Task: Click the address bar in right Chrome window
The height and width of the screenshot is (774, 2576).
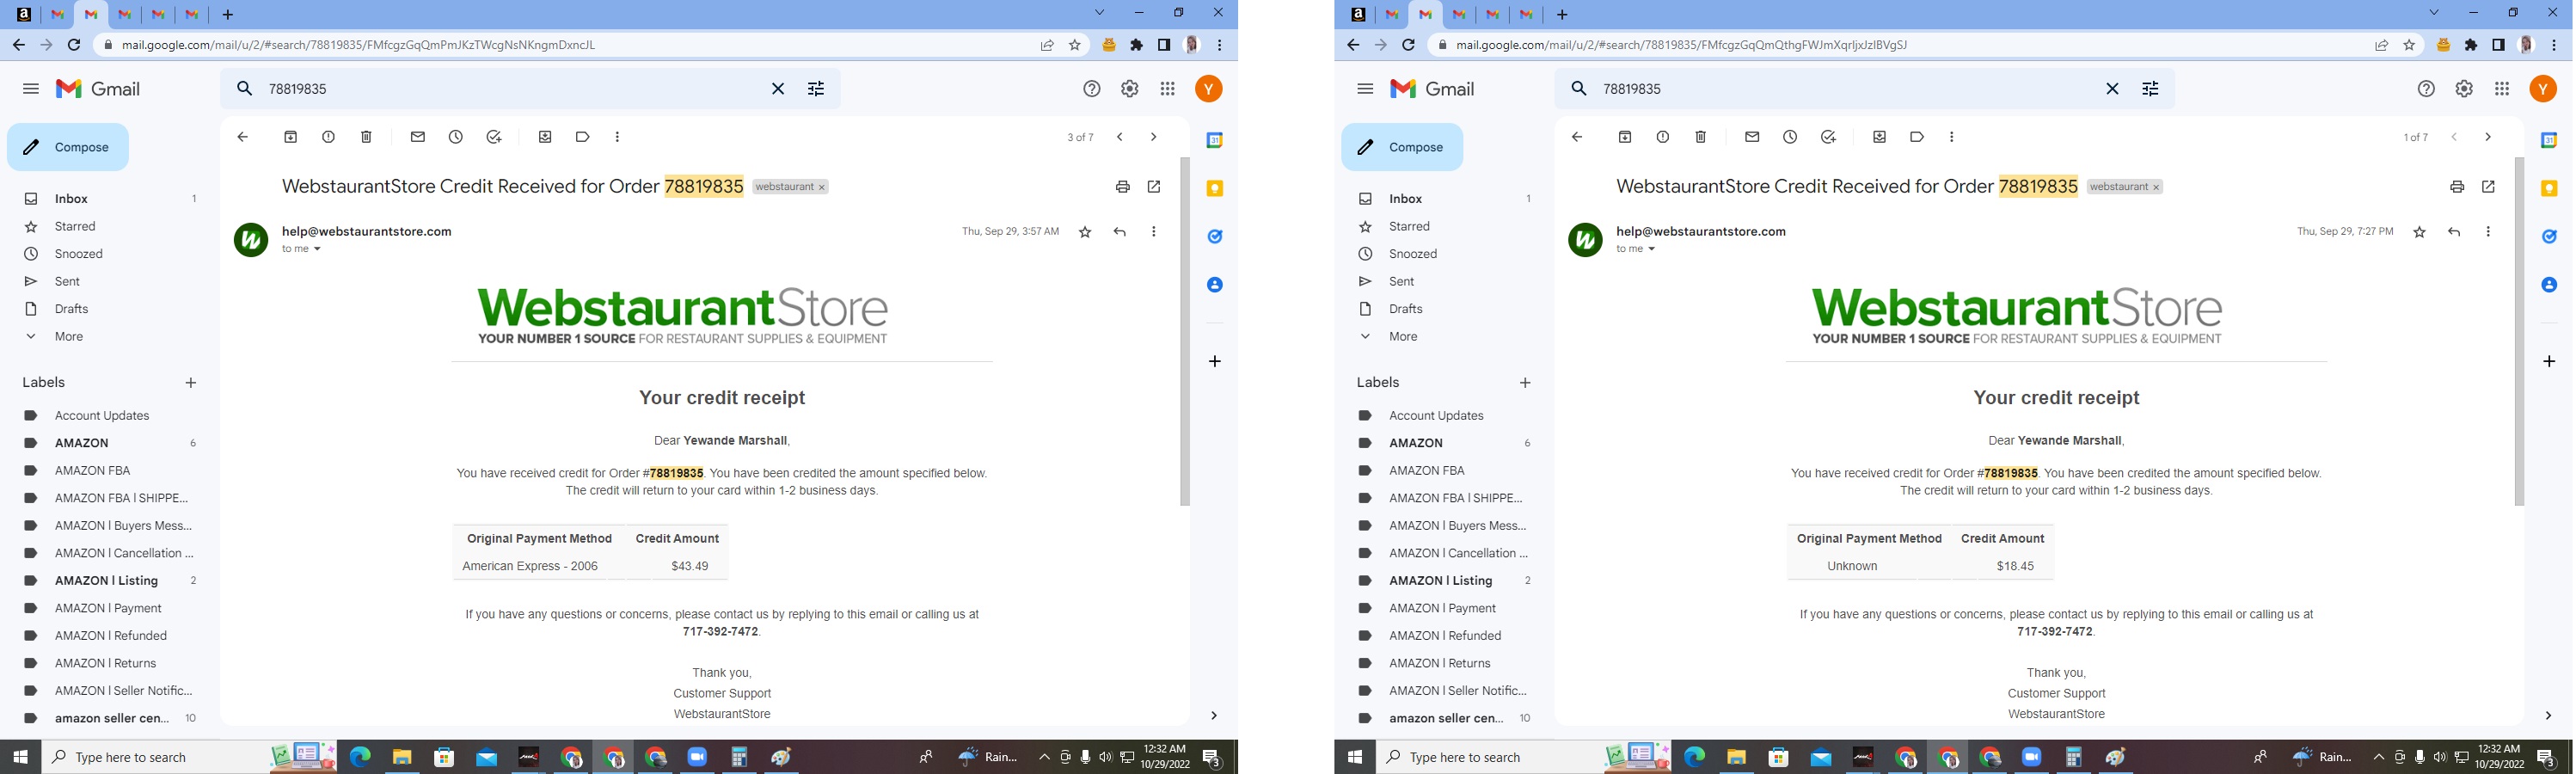Action: pyautogui.click(x=1900, y=45)
